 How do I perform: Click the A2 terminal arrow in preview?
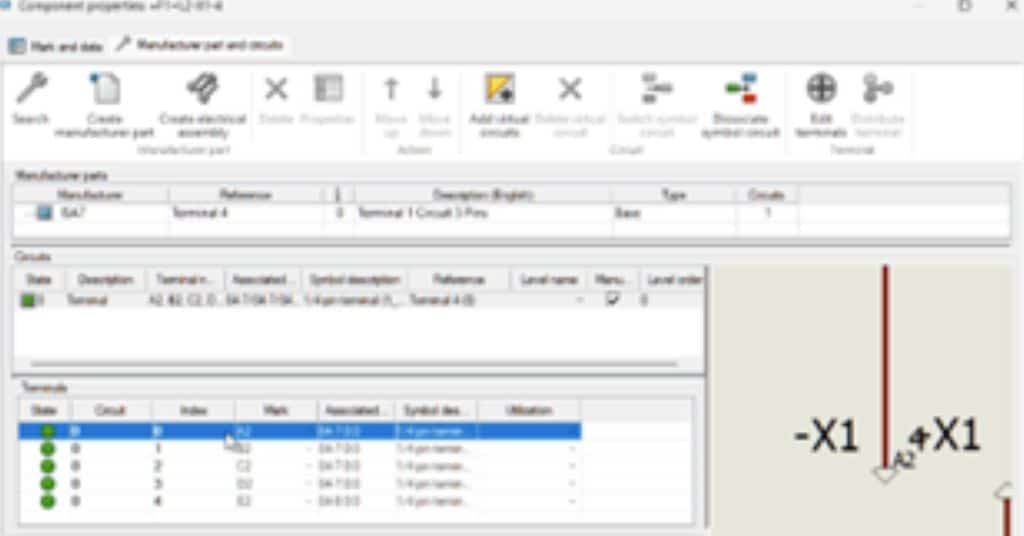(x=885, y=473)
